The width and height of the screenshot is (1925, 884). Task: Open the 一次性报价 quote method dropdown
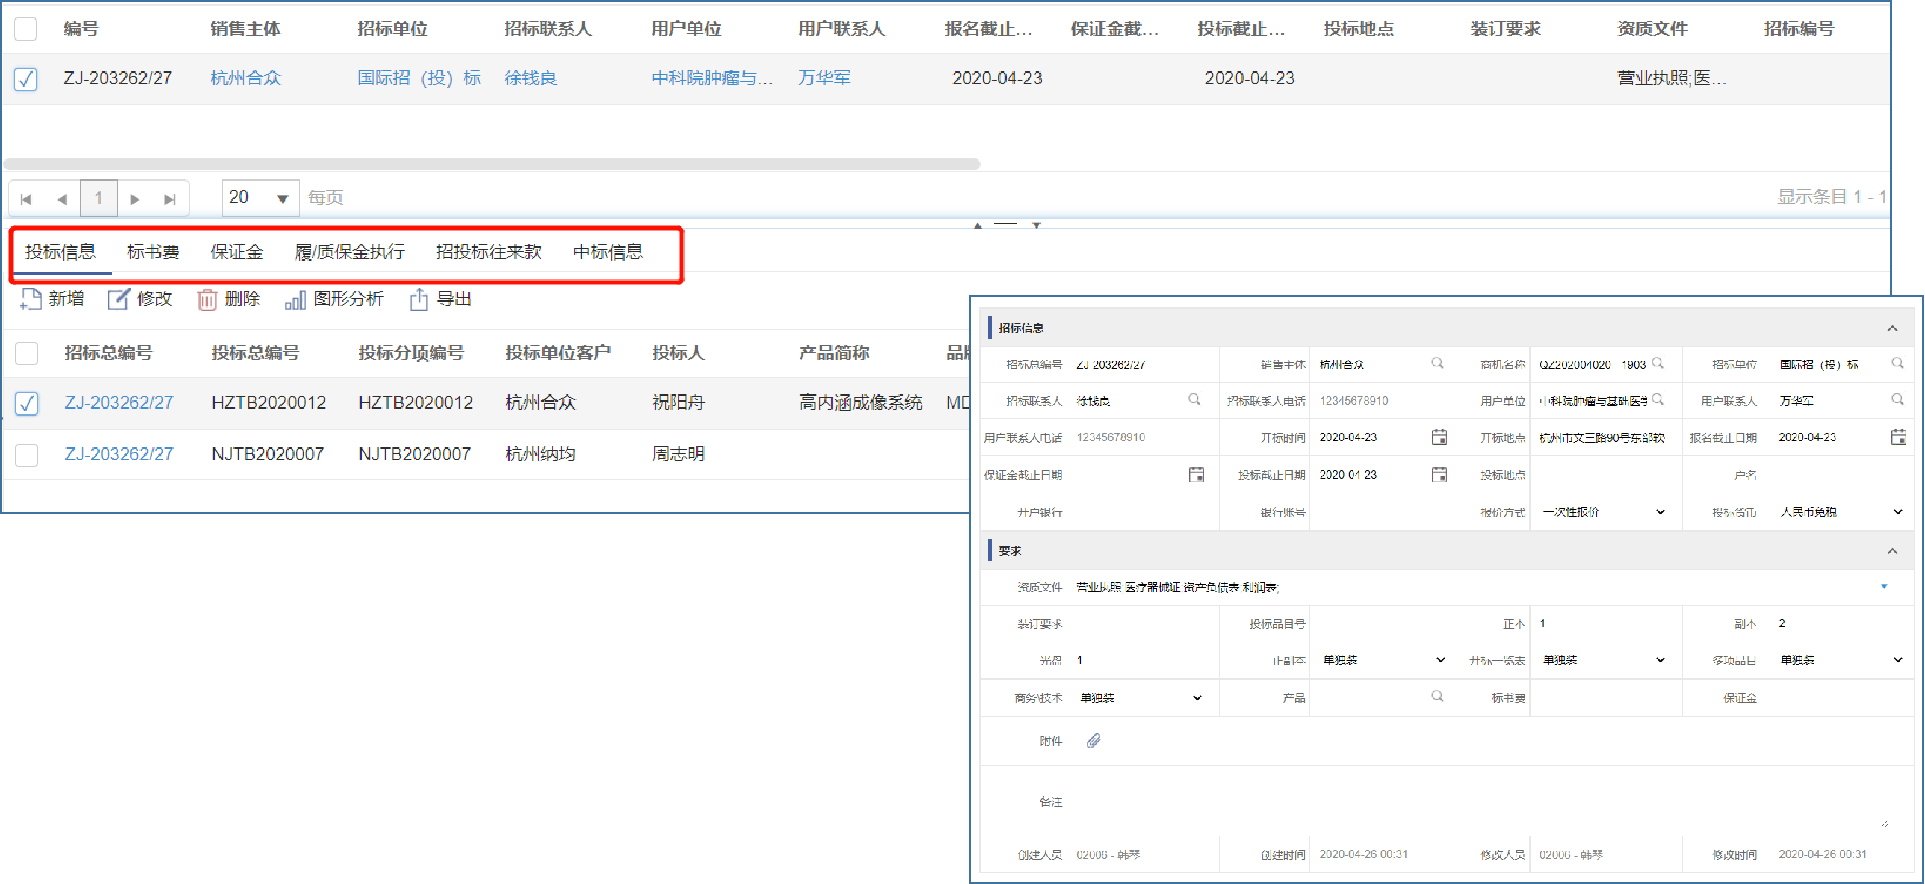pos(1660,512)
